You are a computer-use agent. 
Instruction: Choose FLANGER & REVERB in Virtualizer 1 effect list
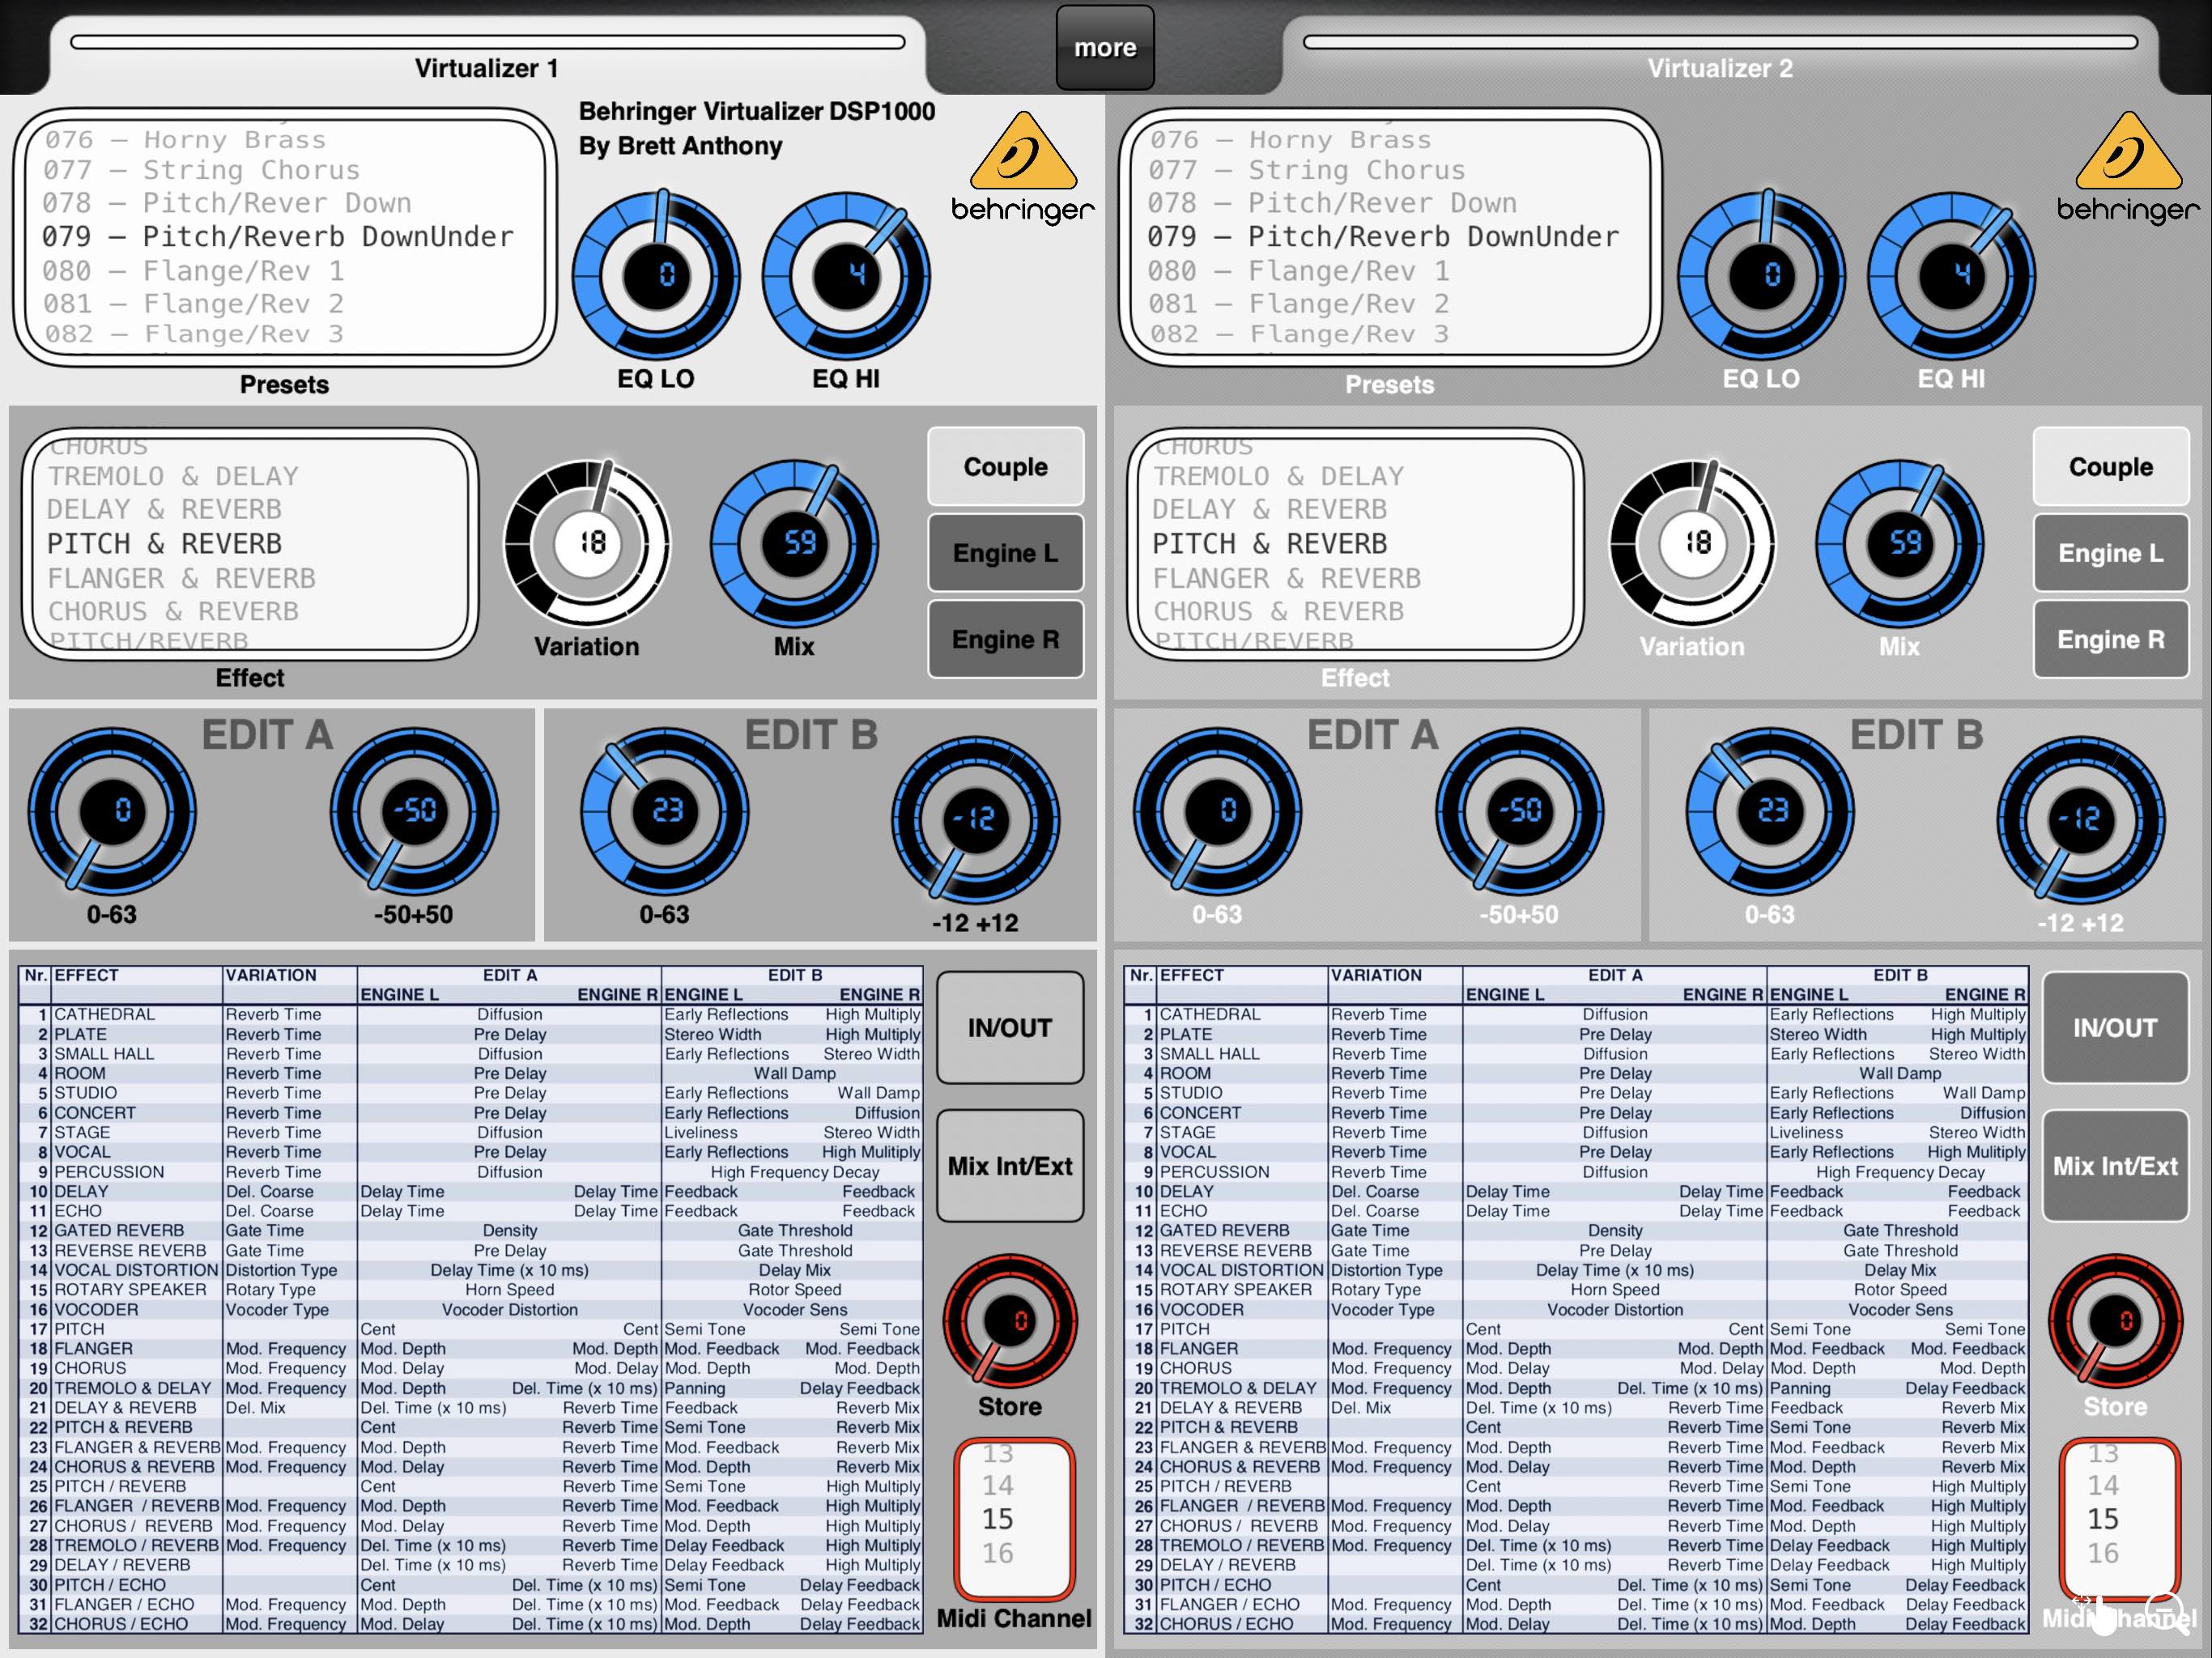point(181,578)
